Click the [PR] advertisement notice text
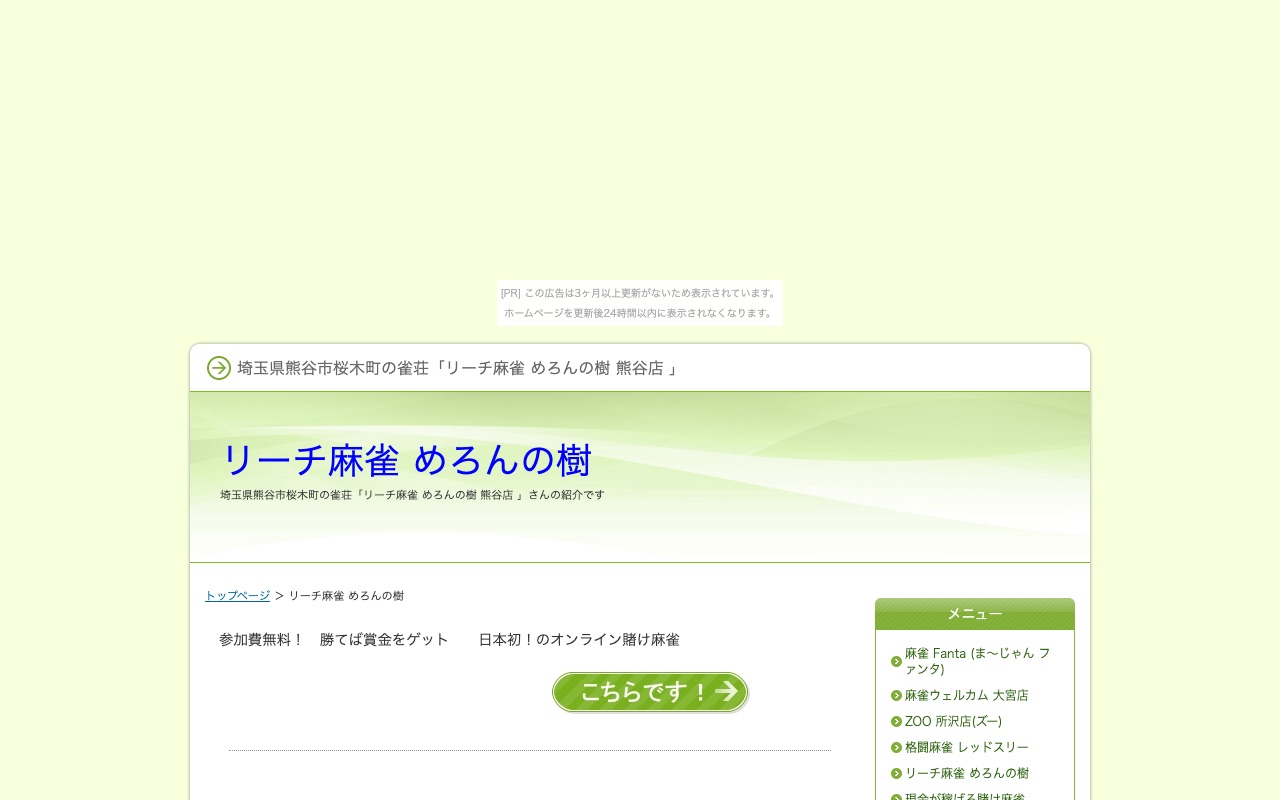 point(639,293)
